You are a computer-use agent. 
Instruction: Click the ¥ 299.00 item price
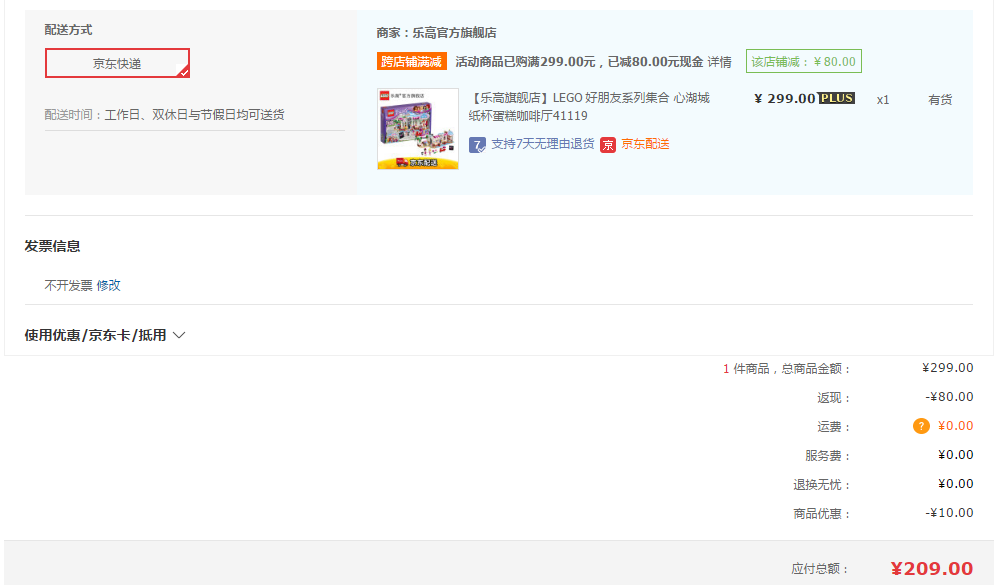pyautogui.click(x=785, y=98)
